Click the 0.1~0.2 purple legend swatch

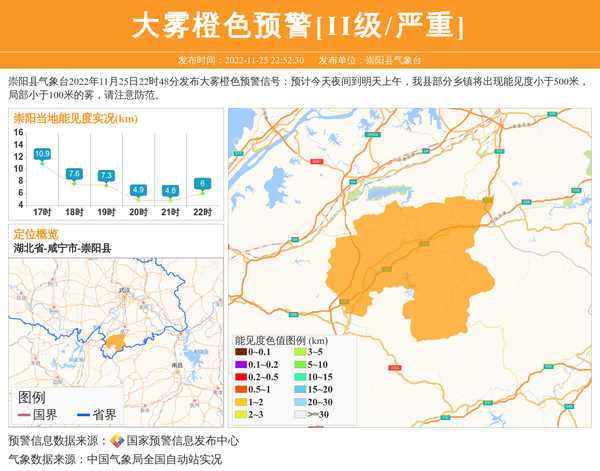point(241,365)
